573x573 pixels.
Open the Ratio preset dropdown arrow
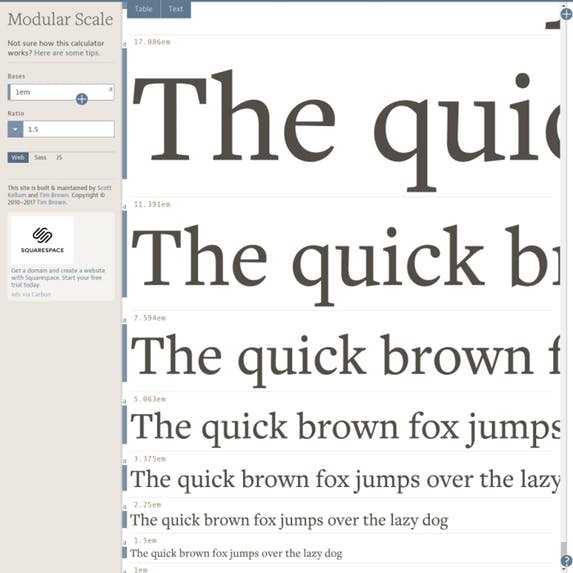point(15,129)
